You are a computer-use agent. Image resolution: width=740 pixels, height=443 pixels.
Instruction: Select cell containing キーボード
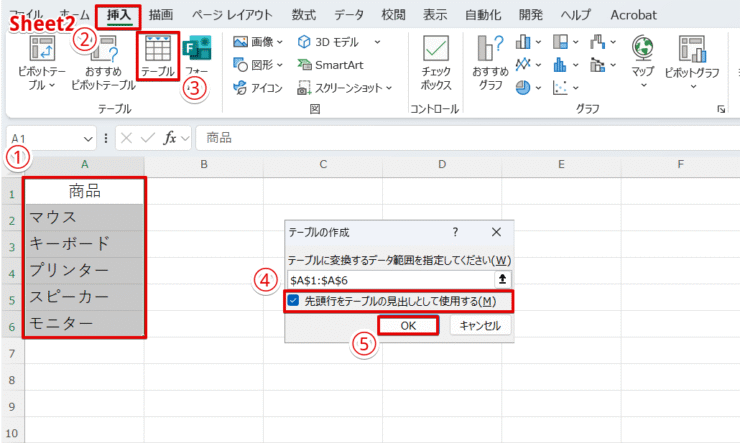pos(84,244)
